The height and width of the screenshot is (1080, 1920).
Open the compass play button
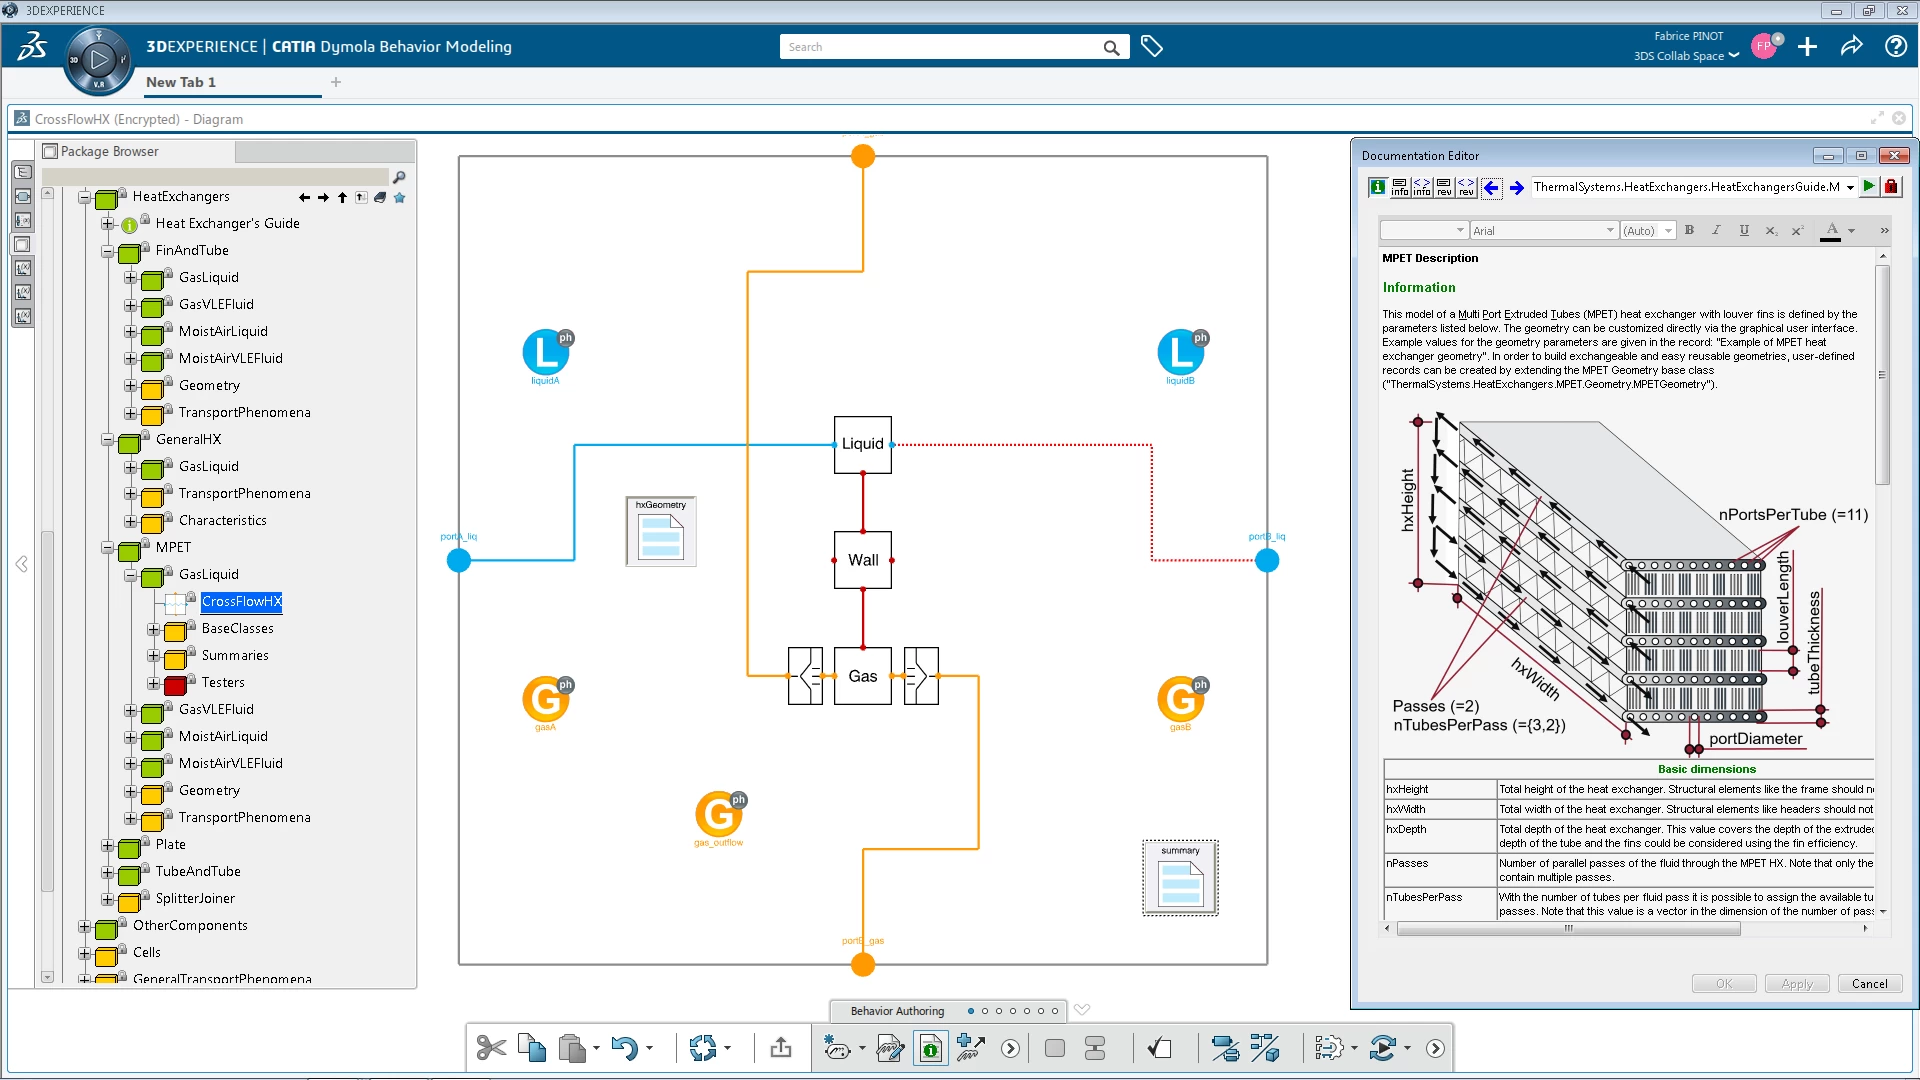98,60
